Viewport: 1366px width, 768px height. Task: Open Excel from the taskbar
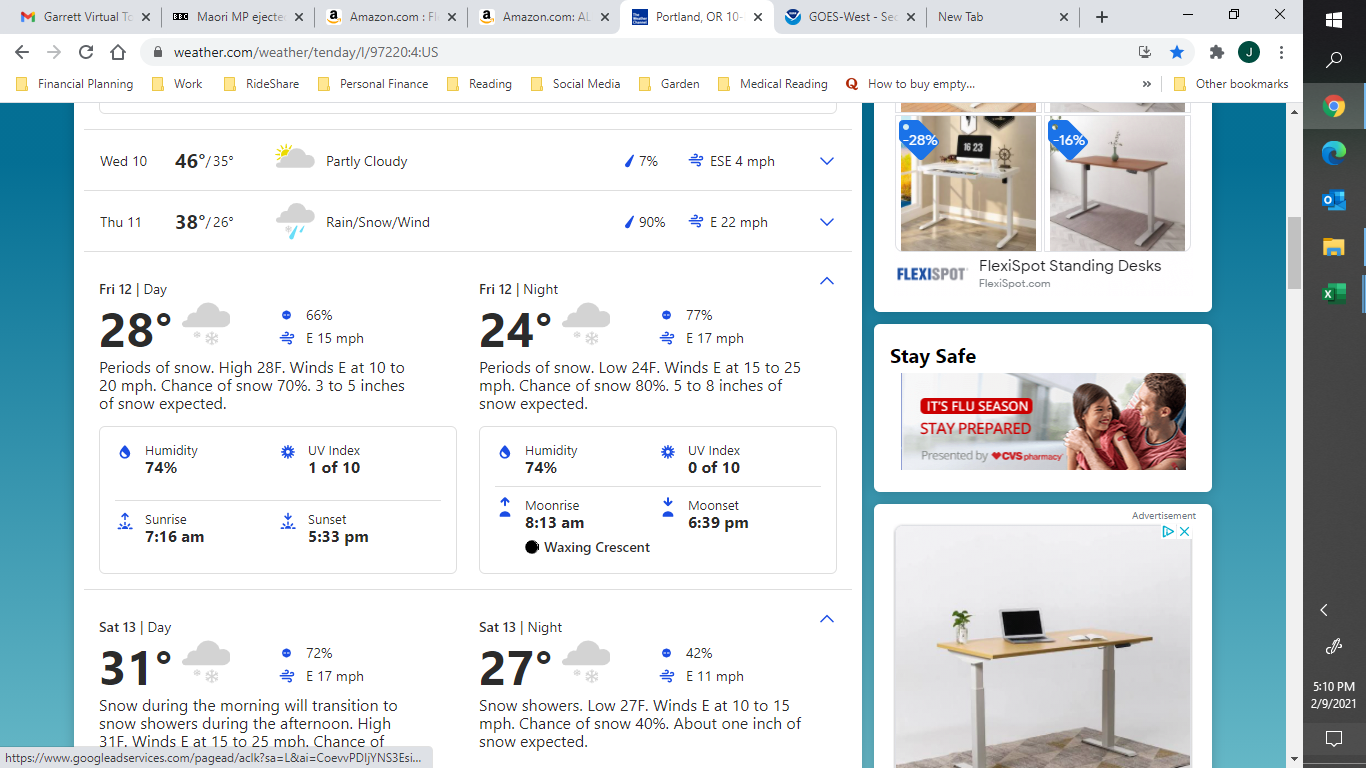point(1334,293)
